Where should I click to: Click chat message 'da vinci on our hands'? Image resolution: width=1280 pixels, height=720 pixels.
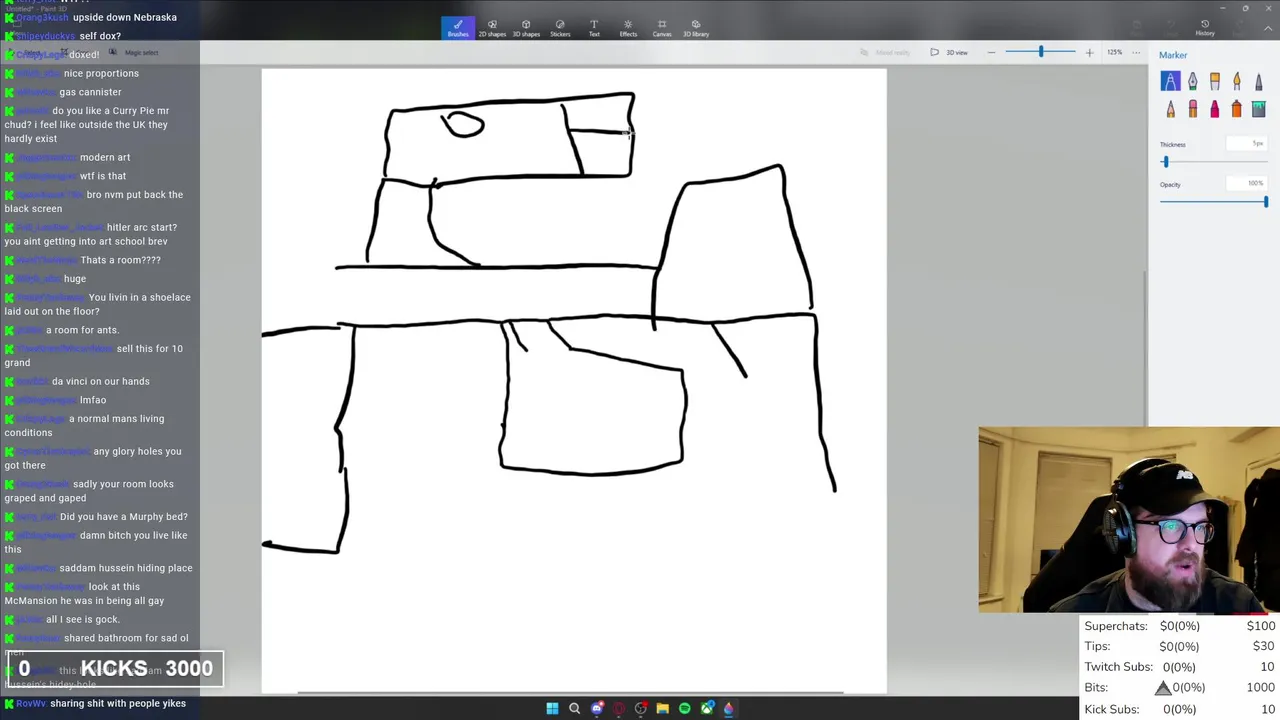tap(101, 381)
